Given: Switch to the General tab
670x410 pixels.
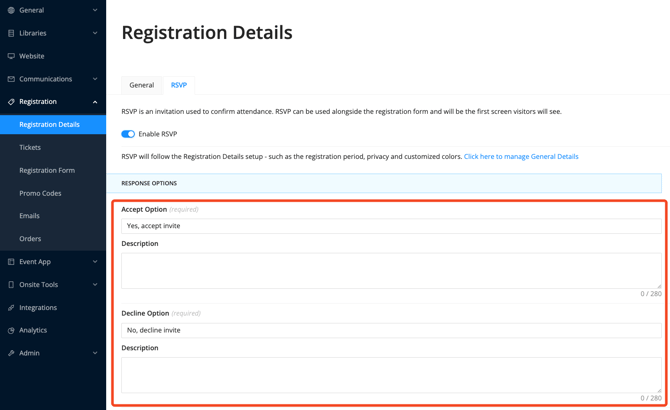Looking at the screenshot, I should coord(141,85).
